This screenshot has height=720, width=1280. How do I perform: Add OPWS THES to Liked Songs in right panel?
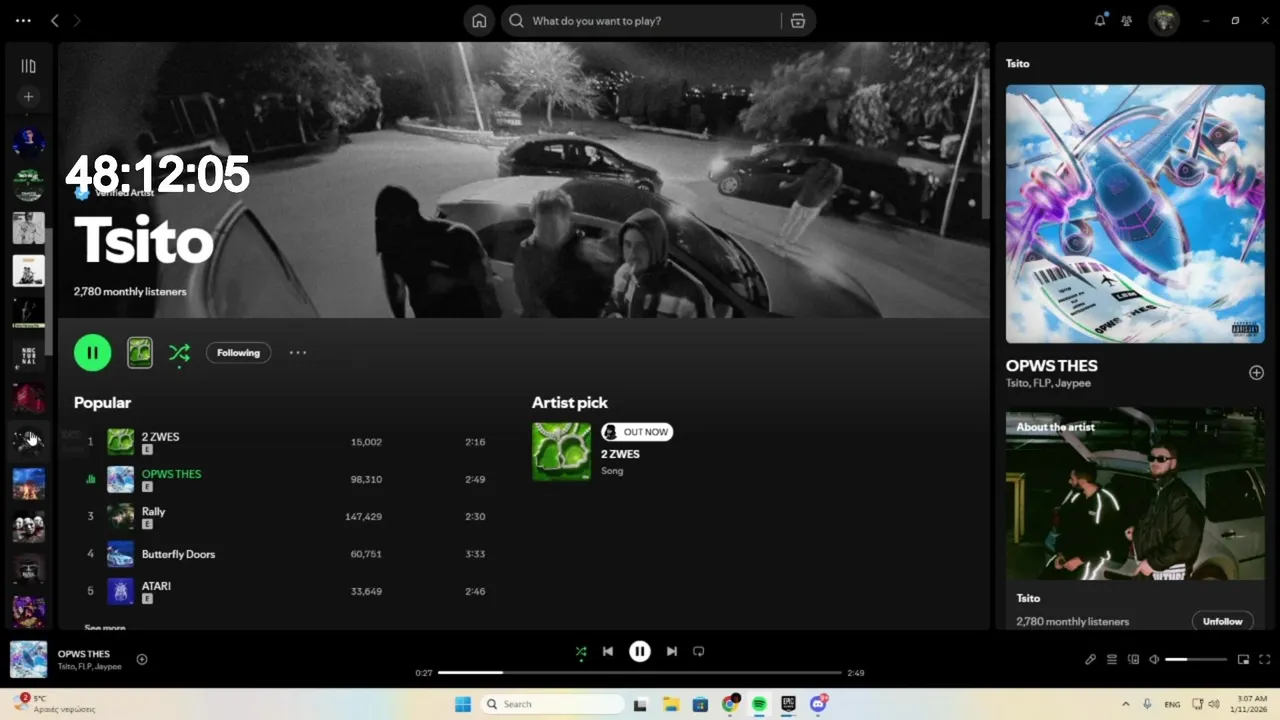pos(1256,372)
